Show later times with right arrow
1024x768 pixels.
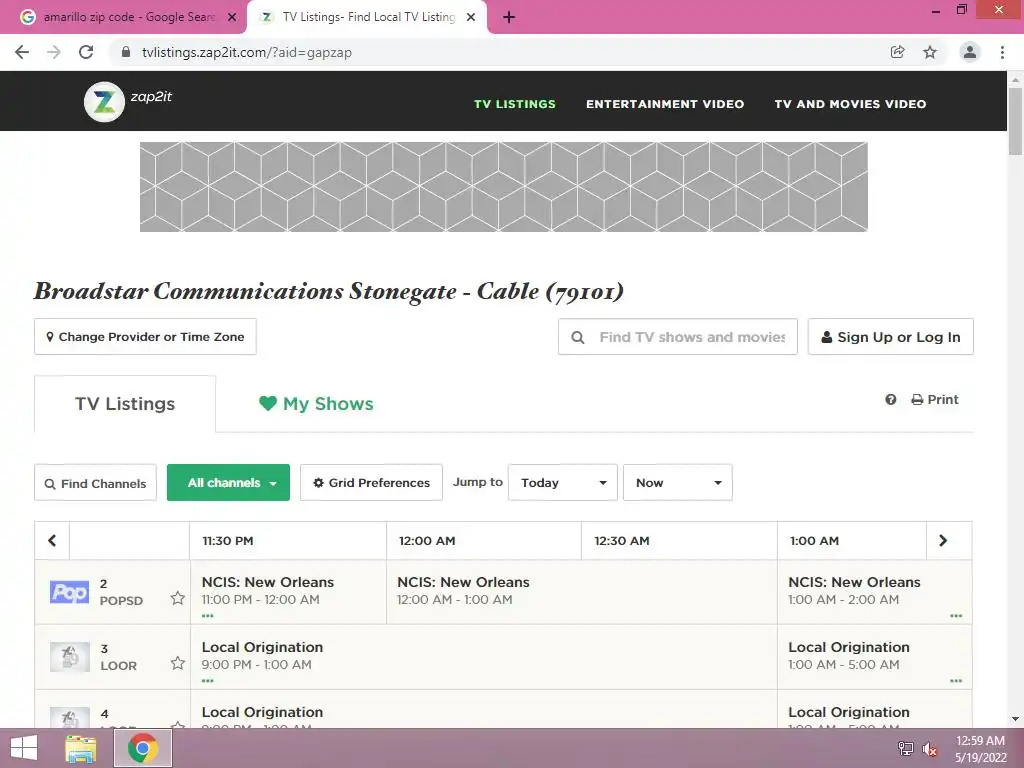943,541
